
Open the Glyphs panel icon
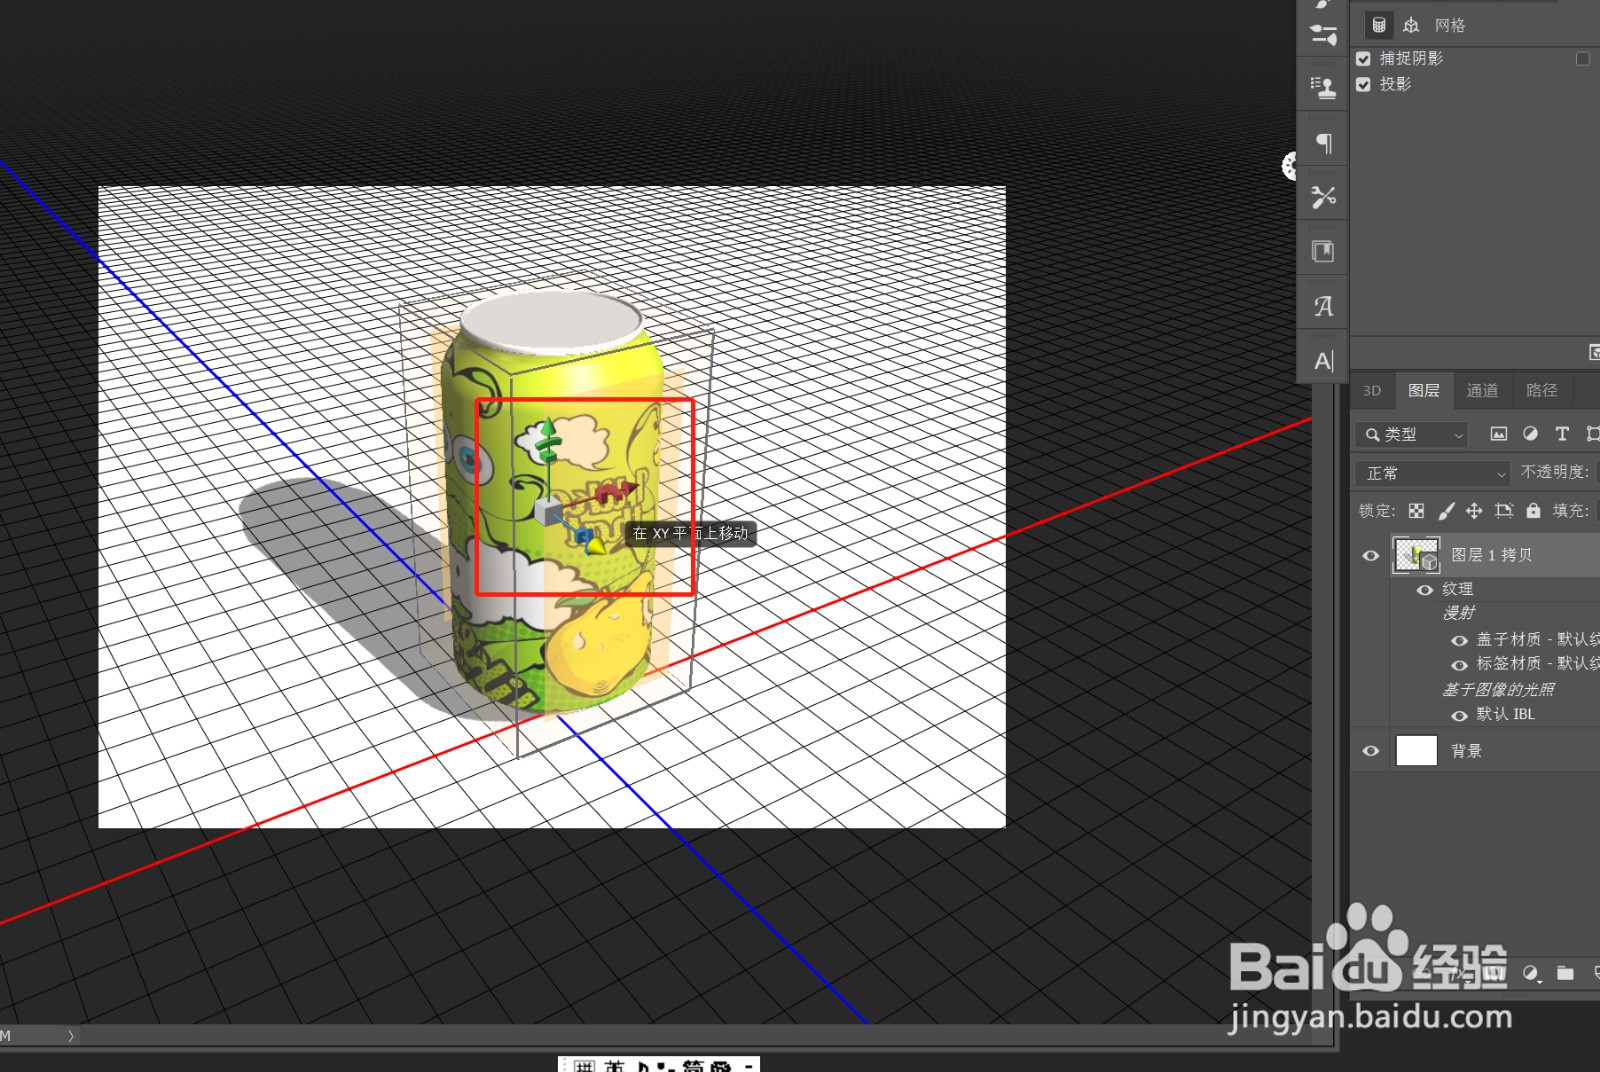pyautogui.click(x=1323, y=306)
